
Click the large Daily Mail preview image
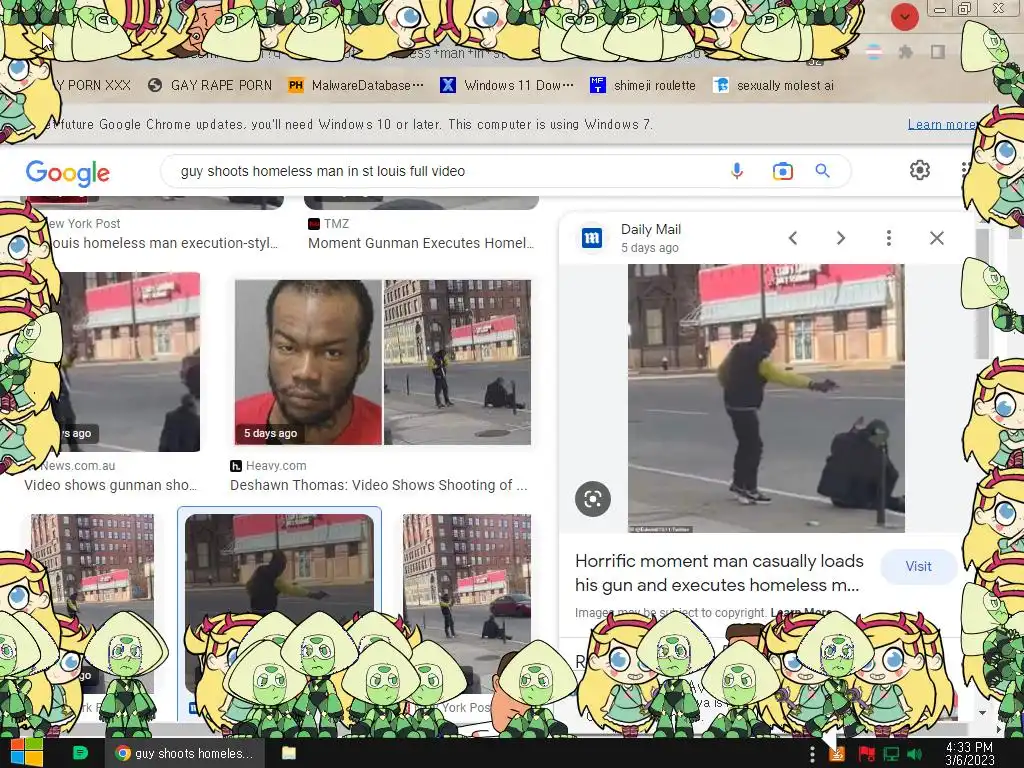coord(766,398)
